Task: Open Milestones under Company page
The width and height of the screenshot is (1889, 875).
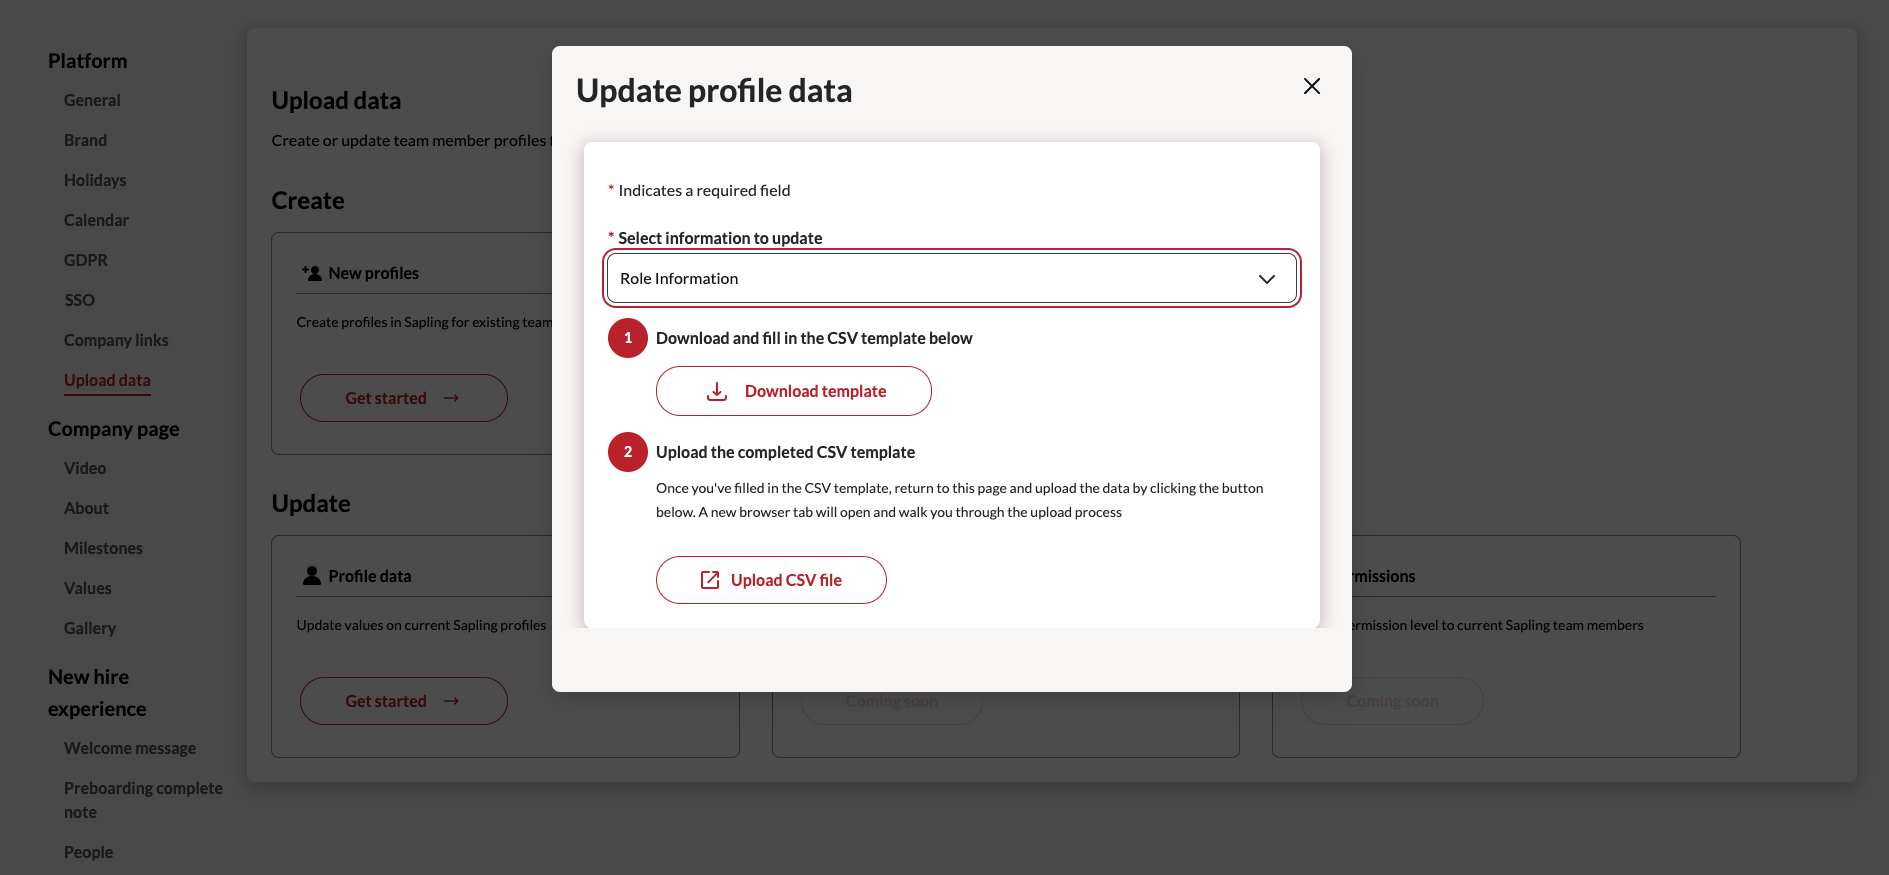Action: click(x=103, y=548)
